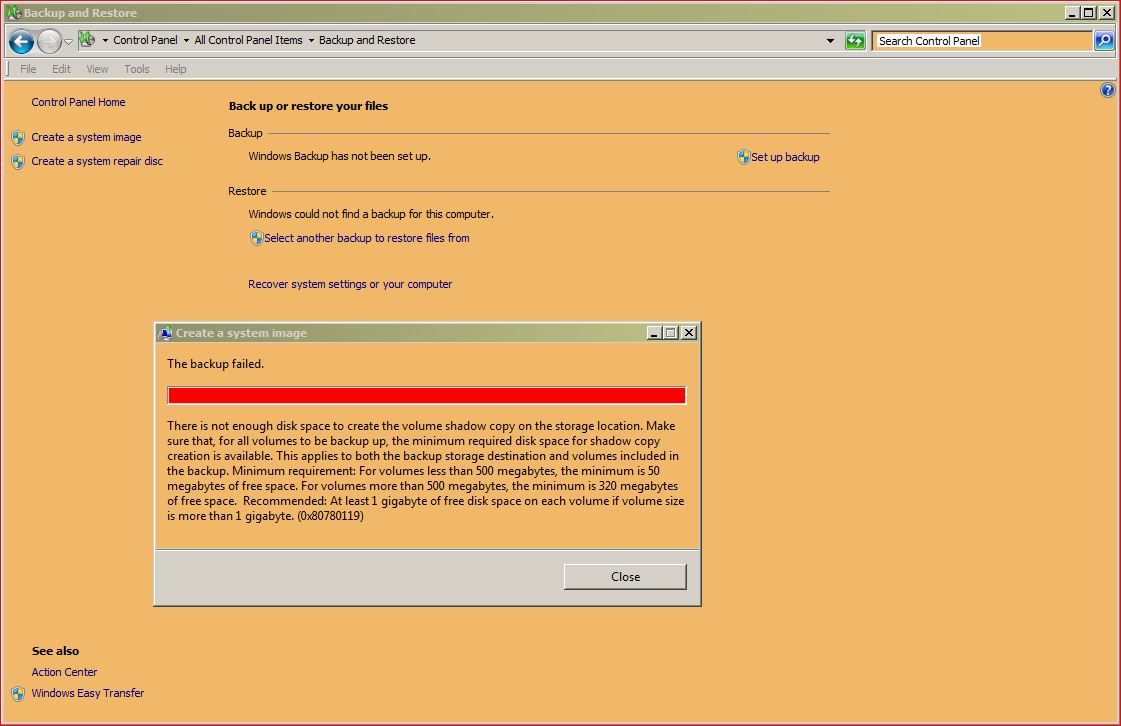The height and width of the screenshot is (726, 1121).
Task: Click Backup and Restore title bar icon
Action: pos(13,12)
